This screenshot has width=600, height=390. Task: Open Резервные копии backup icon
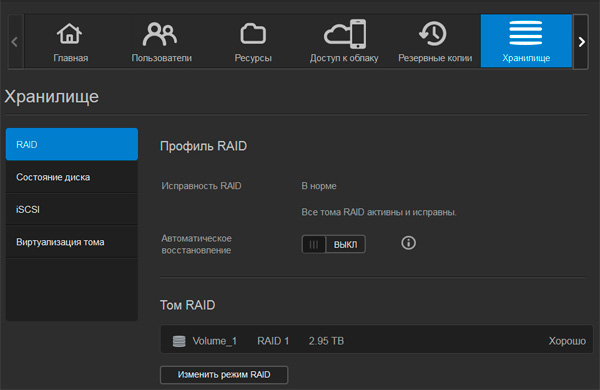(433, 34)
